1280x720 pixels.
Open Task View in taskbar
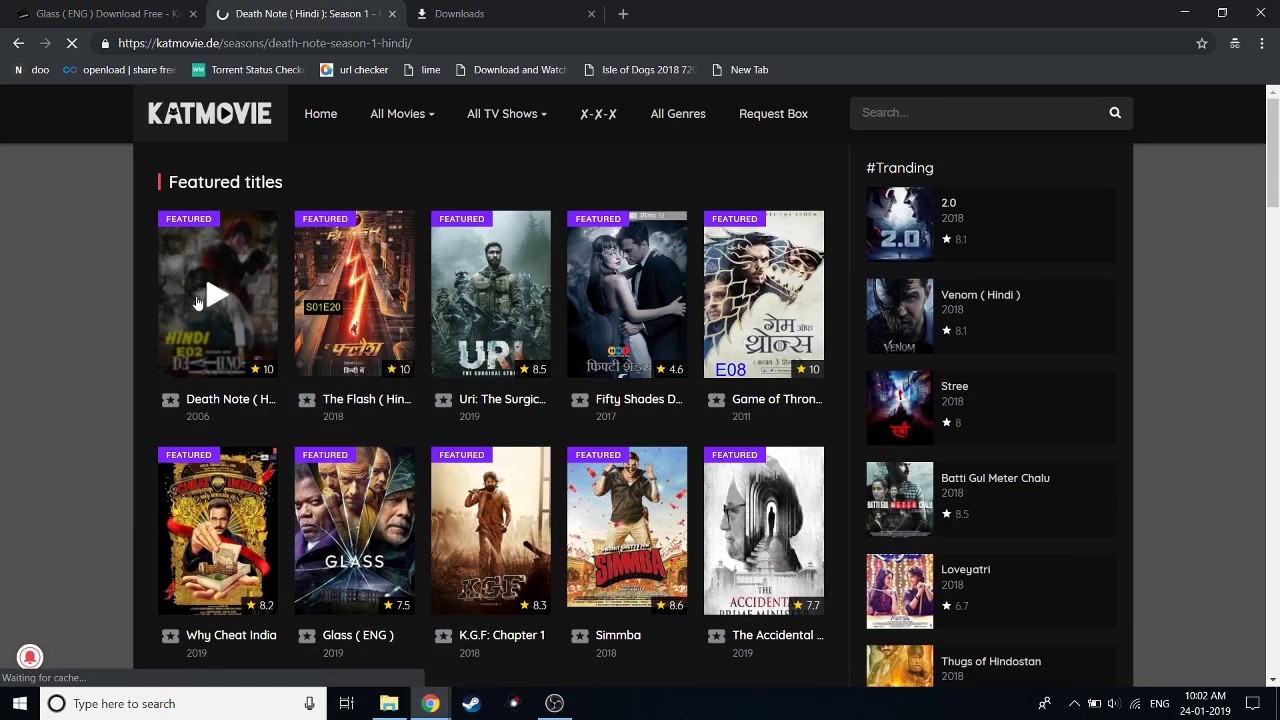pos(347,704)
